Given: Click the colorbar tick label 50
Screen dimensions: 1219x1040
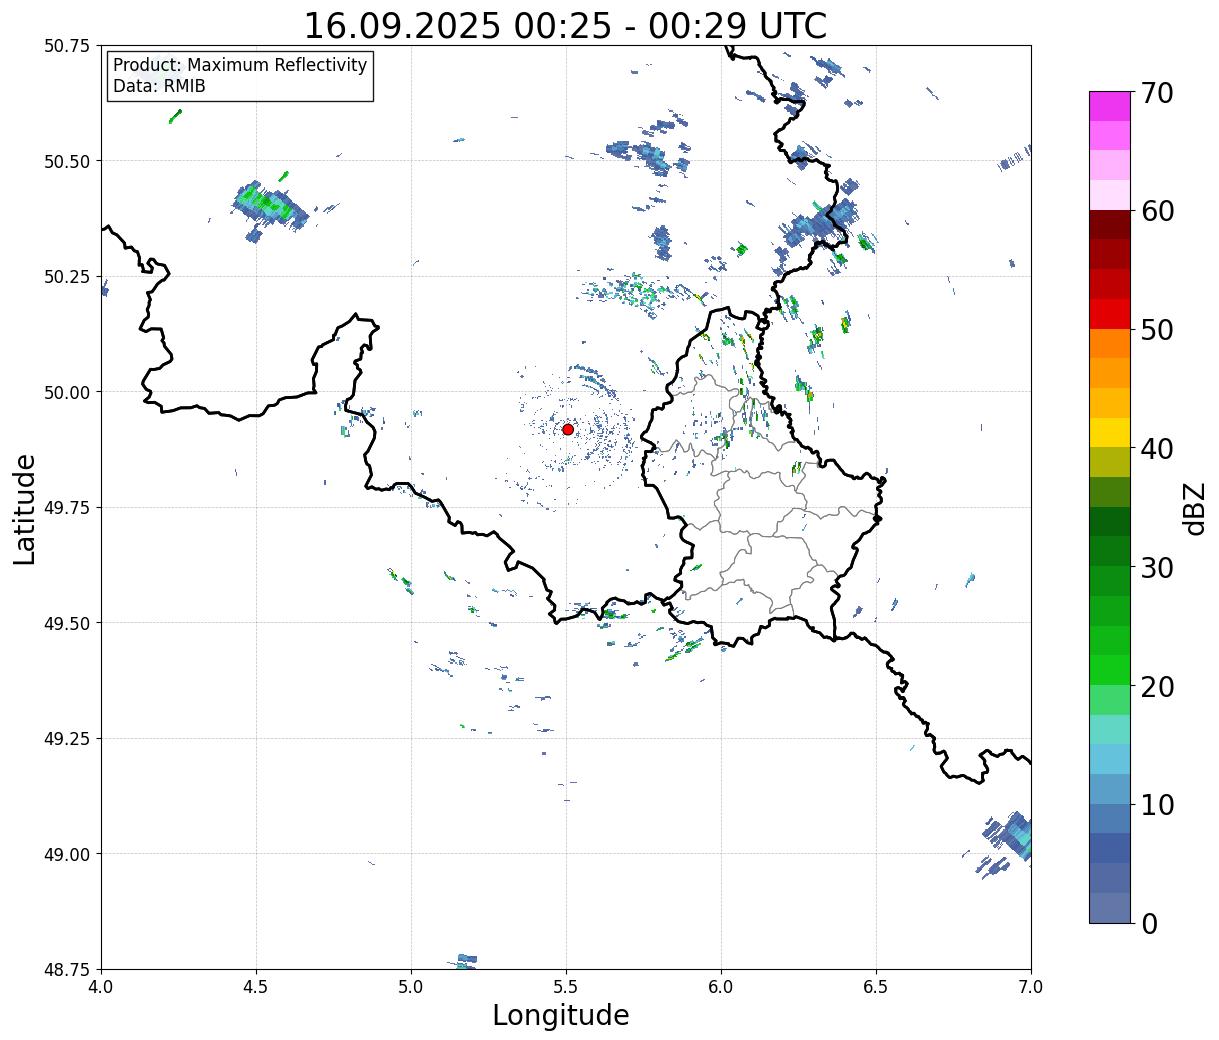Looking at the screenshot, I should click(x=1157, y=330).
